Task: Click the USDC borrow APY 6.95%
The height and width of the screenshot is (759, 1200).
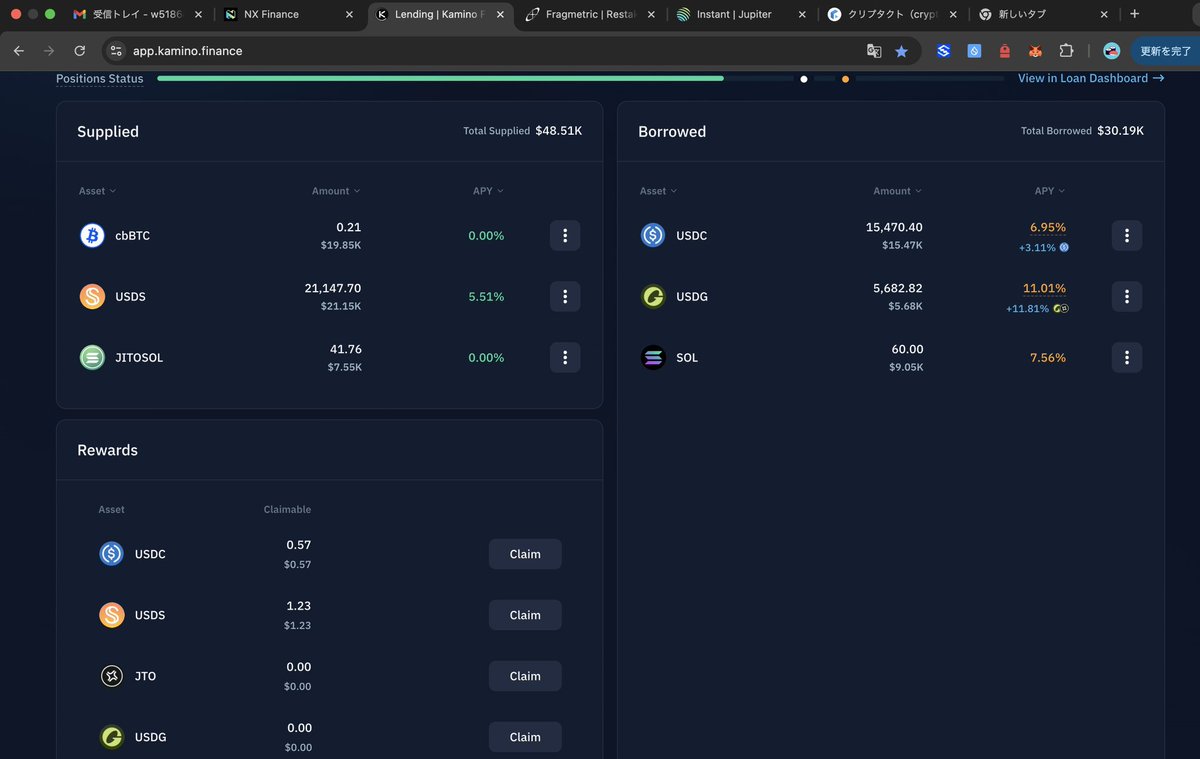Action: 1048,227
